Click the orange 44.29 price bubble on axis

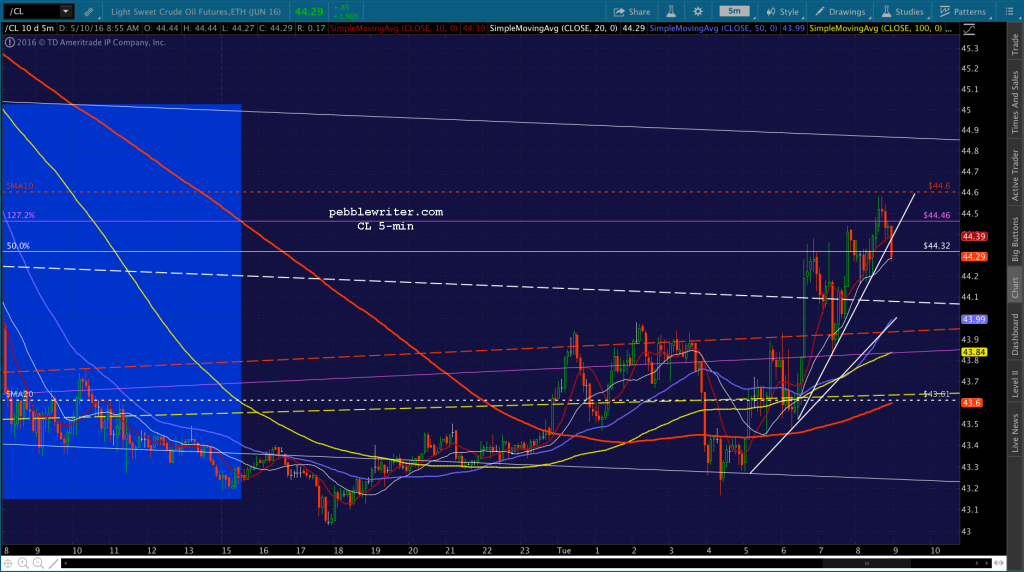(974, 257)
